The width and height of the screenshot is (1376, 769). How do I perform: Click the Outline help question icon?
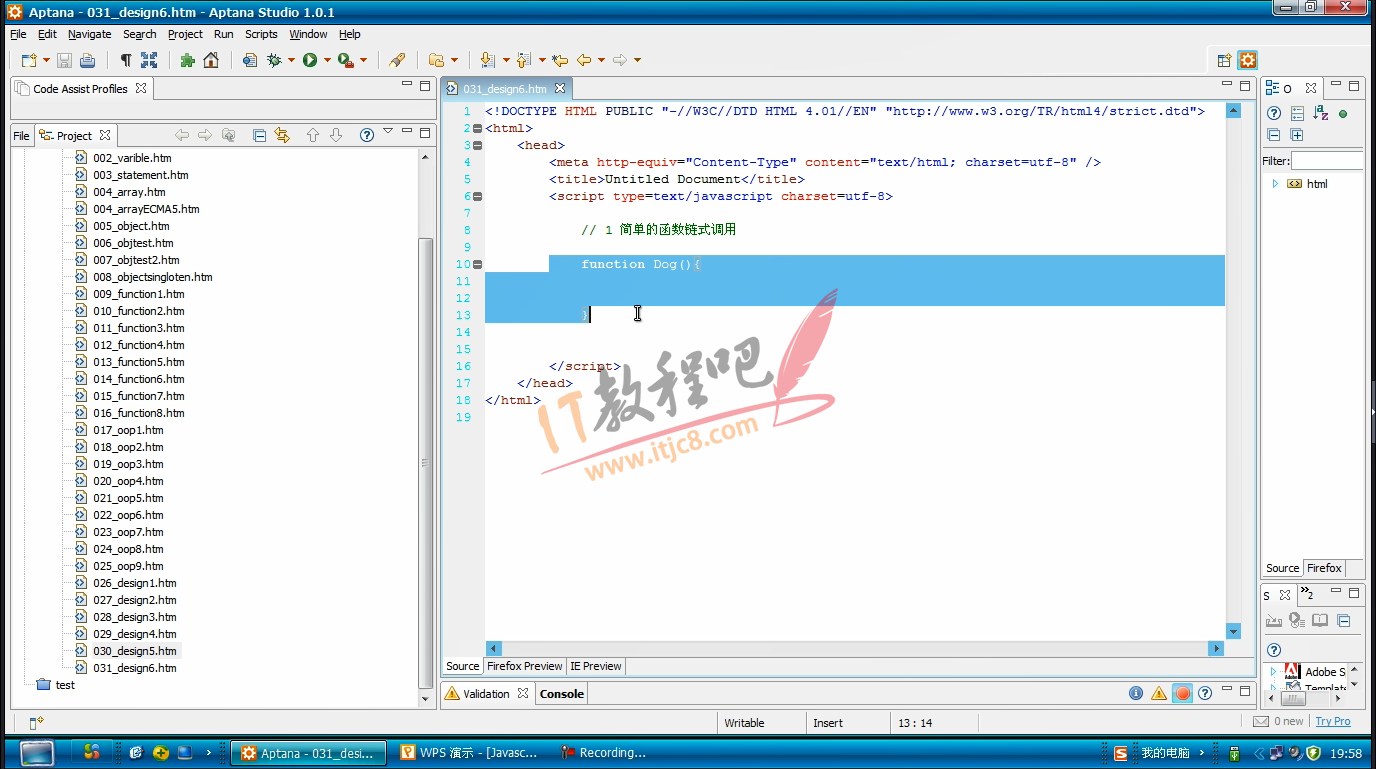[1274, 113]
